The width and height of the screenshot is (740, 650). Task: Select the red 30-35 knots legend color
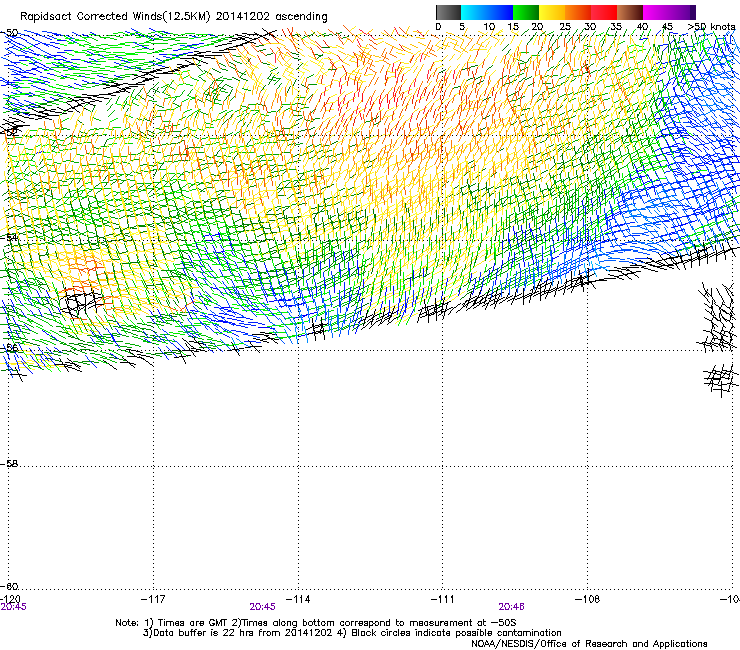pos(604,12)
